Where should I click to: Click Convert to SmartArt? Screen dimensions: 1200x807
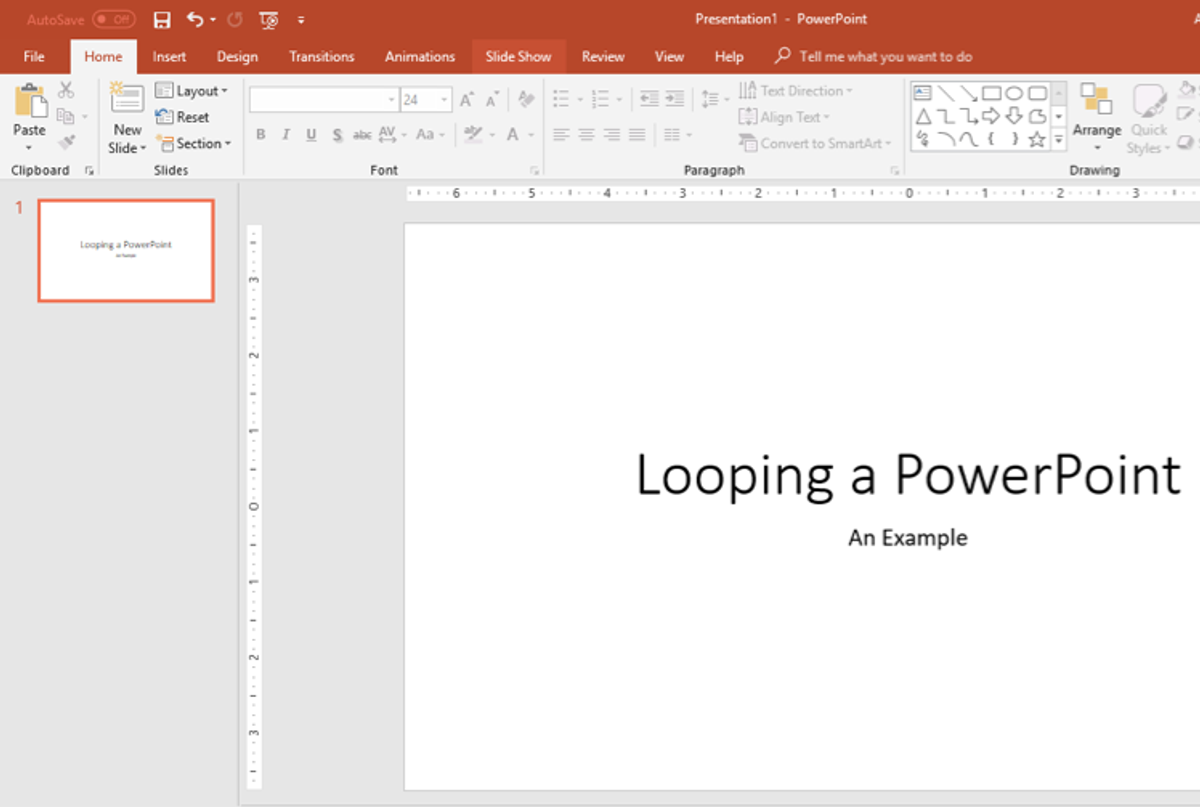tap(816, 143)
